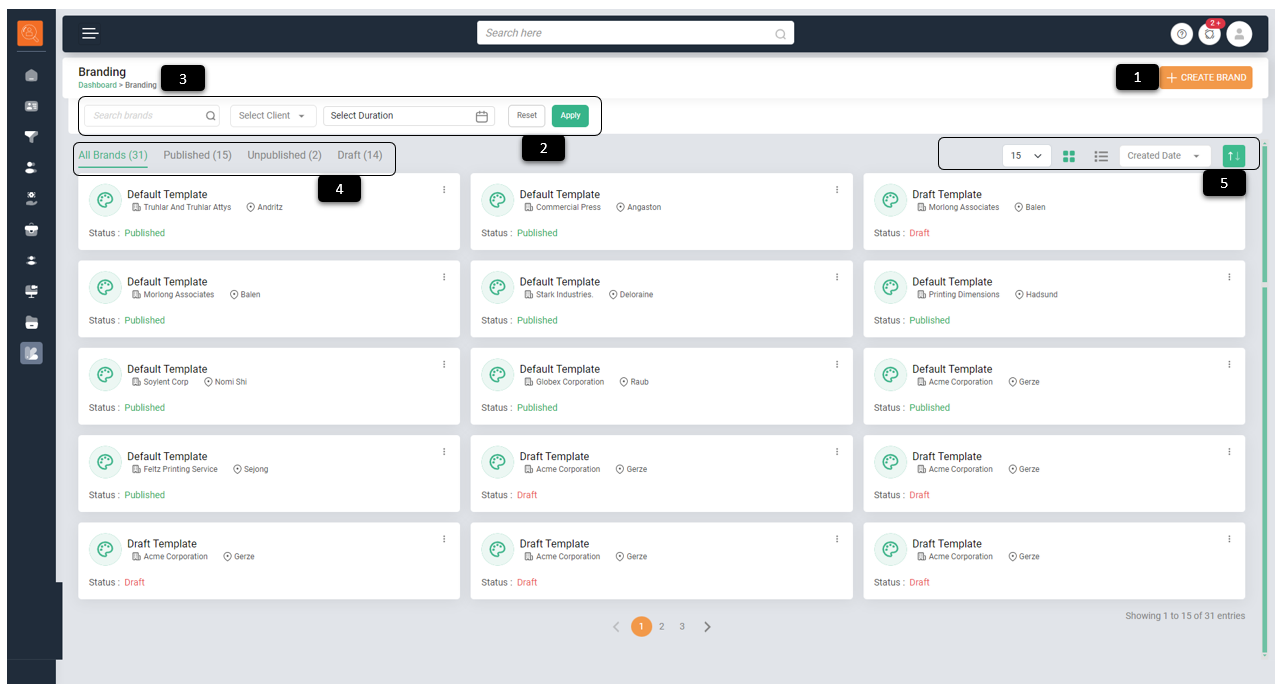Switch to list view layout

[x=1101, y=156]
